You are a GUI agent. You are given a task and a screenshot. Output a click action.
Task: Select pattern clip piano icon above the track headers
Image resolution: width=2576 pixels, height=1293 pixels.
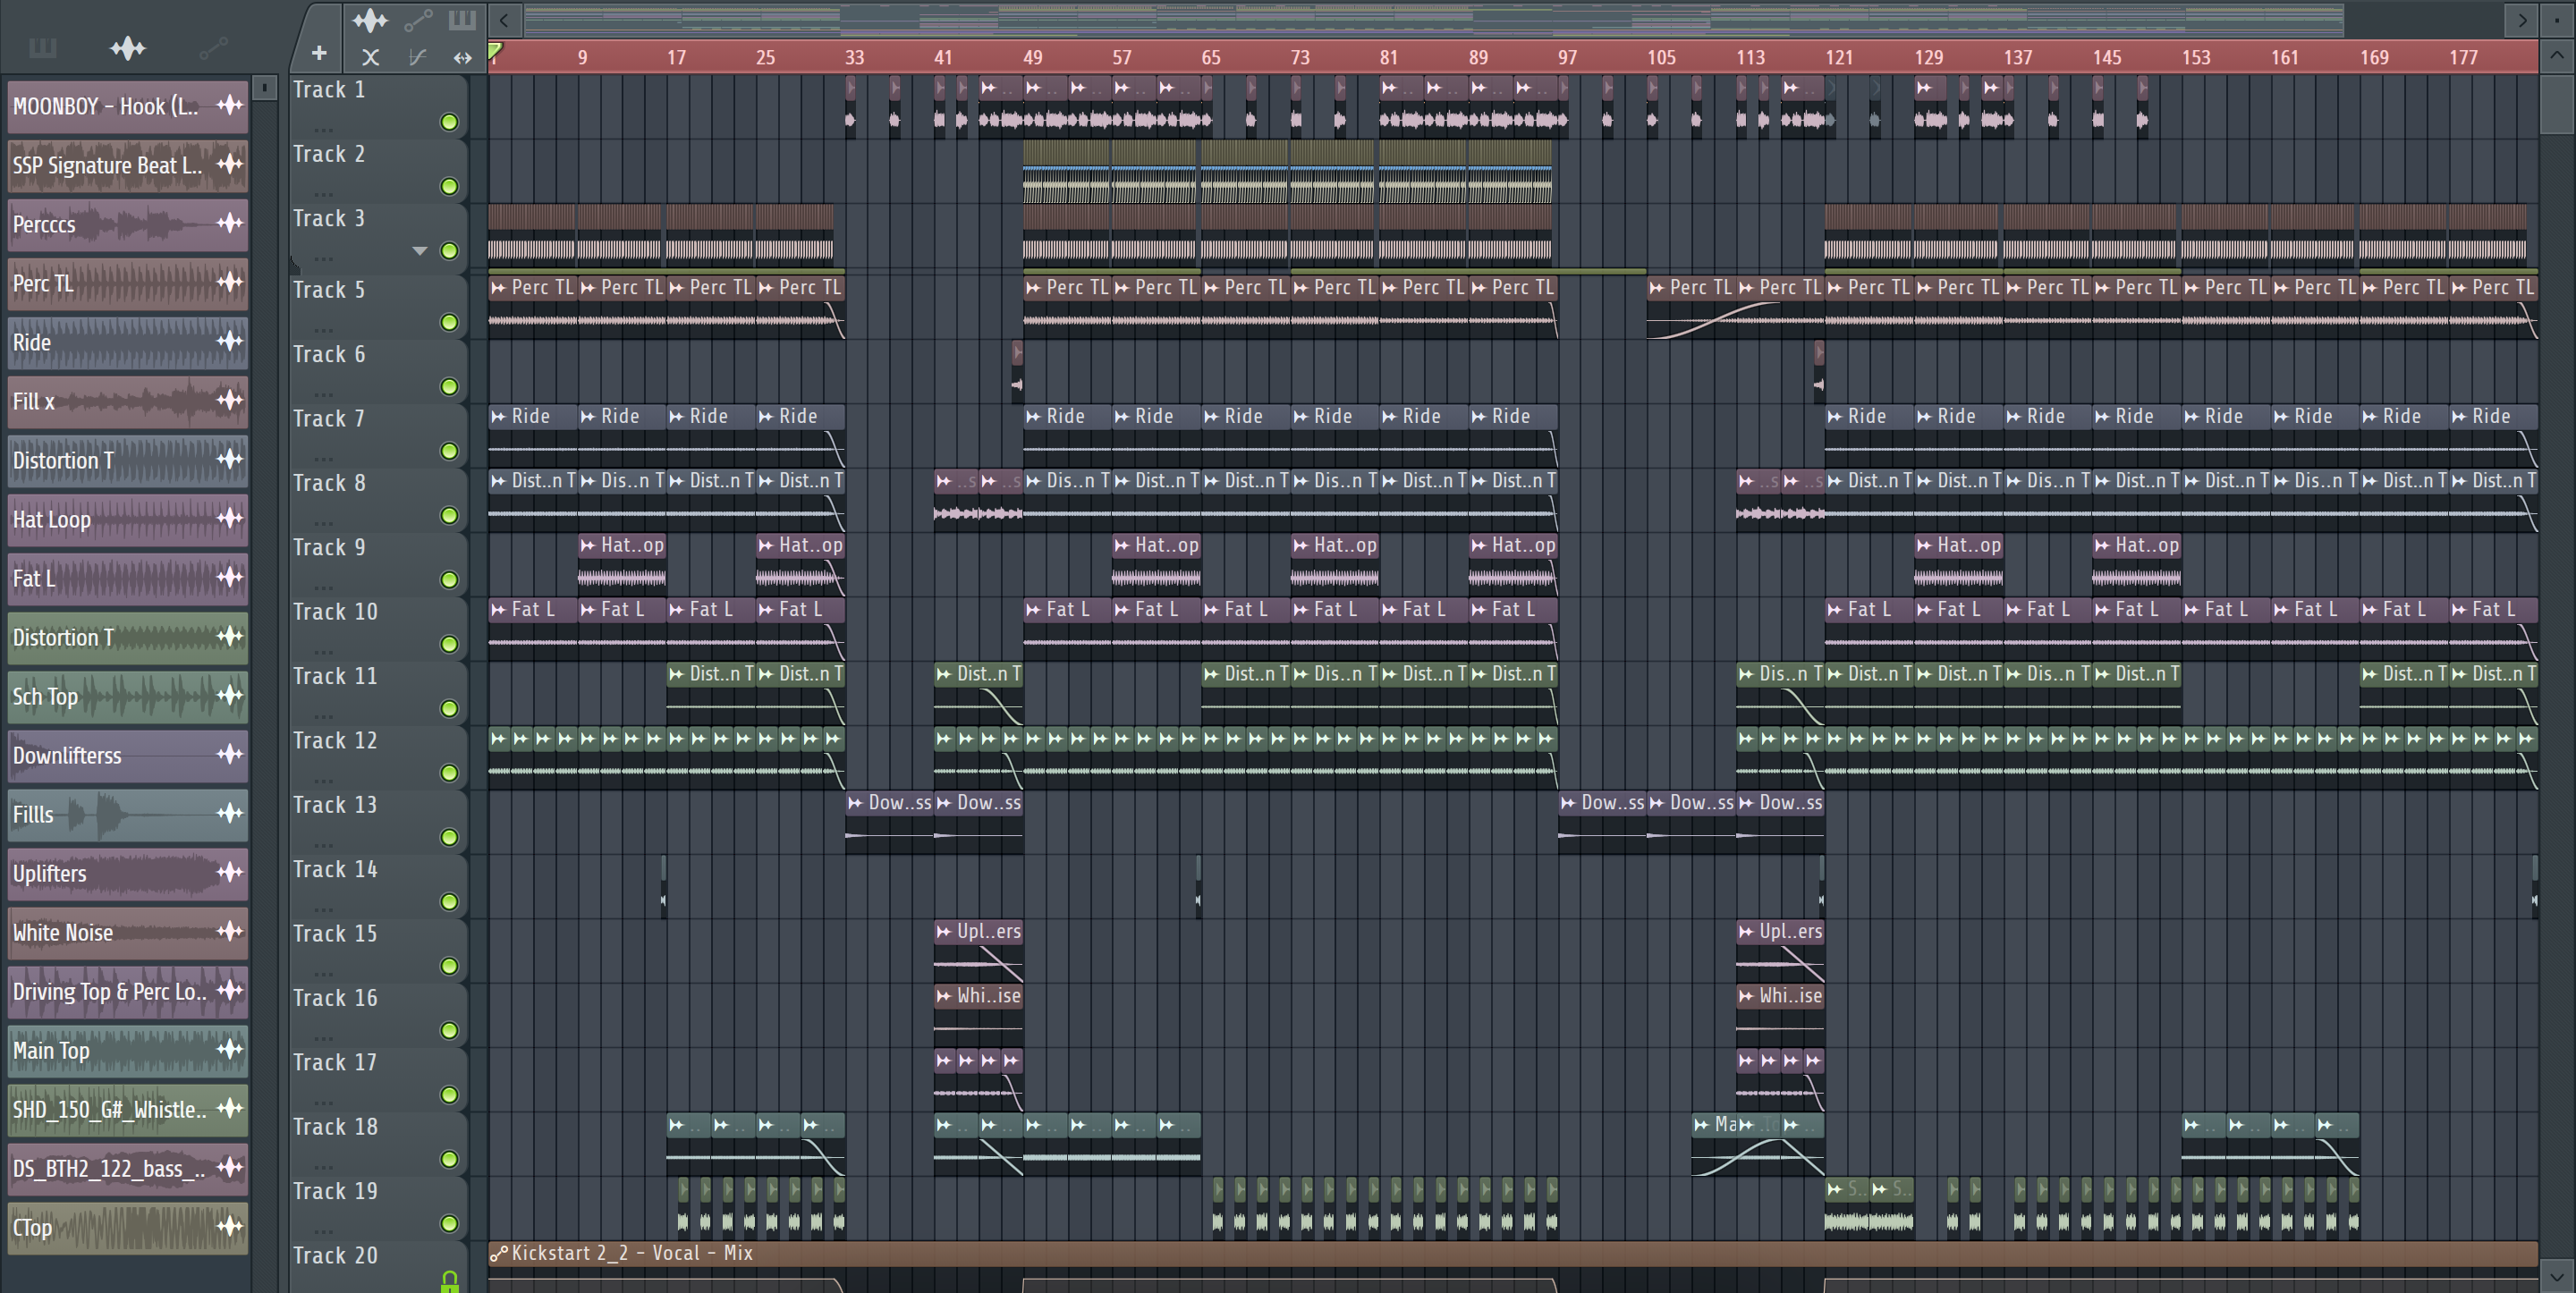[x=461, y=20]
